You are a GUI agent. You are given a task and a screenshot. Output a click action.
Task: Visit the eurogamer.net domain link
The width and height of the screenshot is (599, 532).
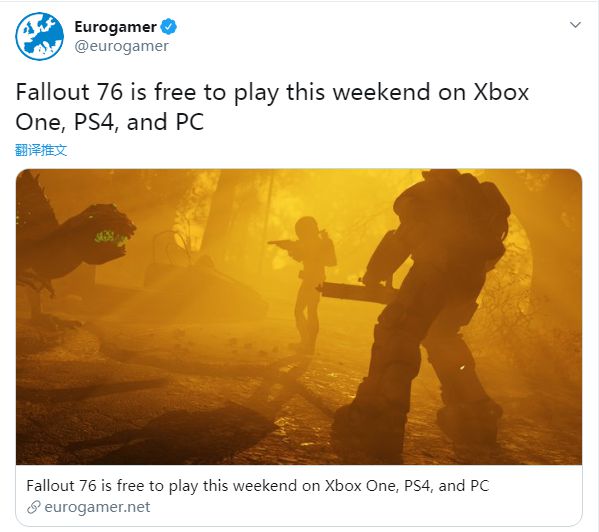pos(97,507)
